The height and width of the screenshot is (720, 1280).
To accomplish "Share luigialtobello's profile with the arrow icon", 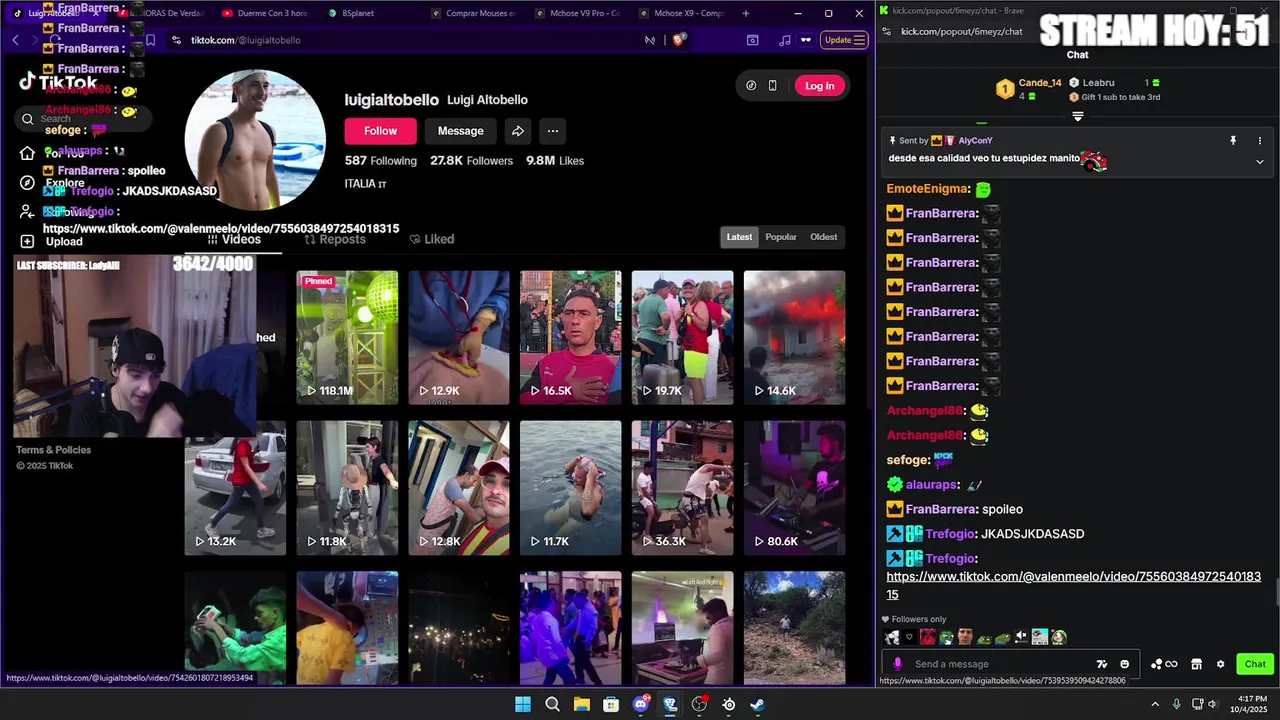I will (x=518, y=131).
